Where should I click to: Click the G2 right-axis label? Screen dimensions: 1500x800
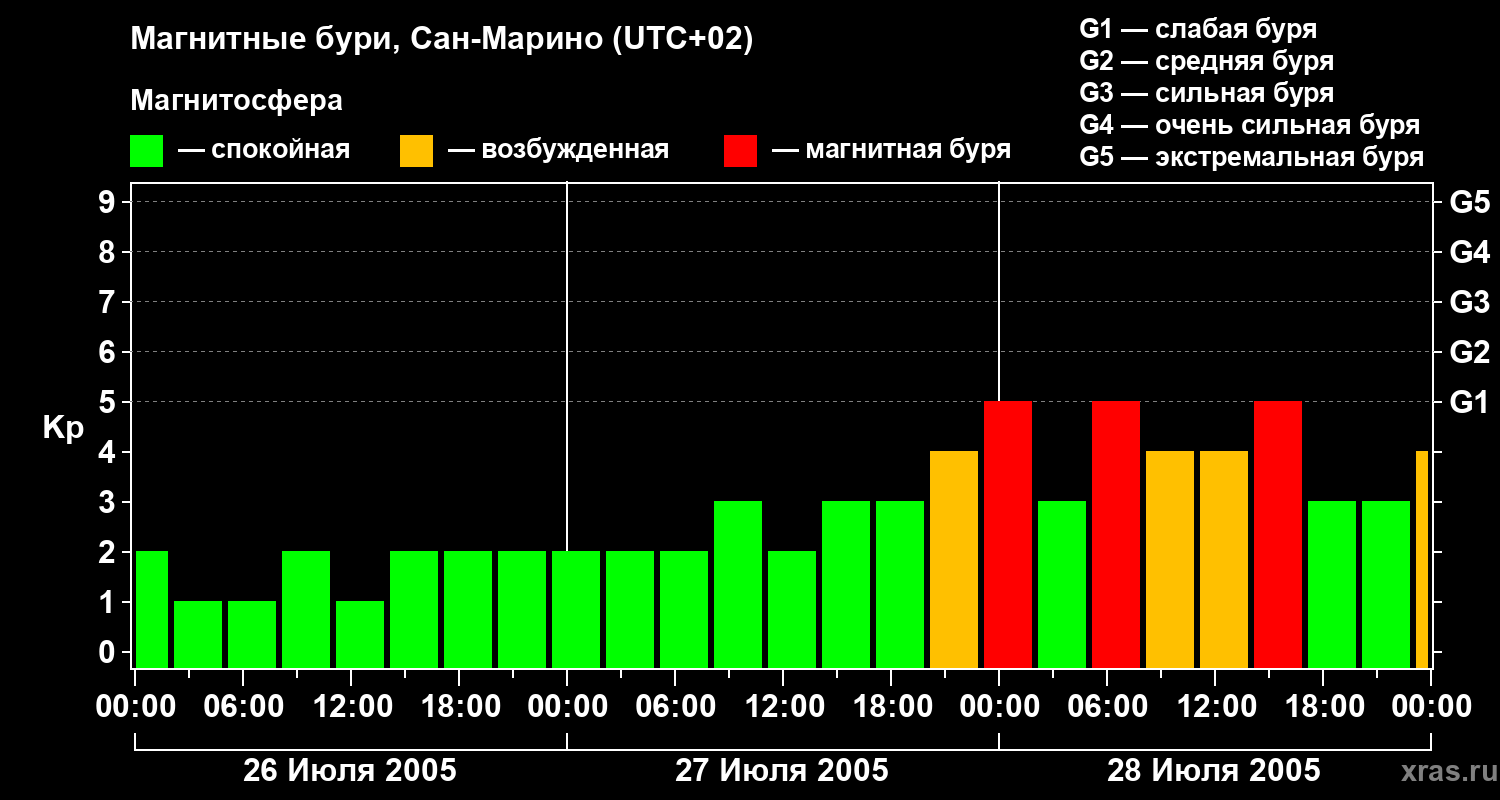pyautogui.click(x=1469, y=352)
